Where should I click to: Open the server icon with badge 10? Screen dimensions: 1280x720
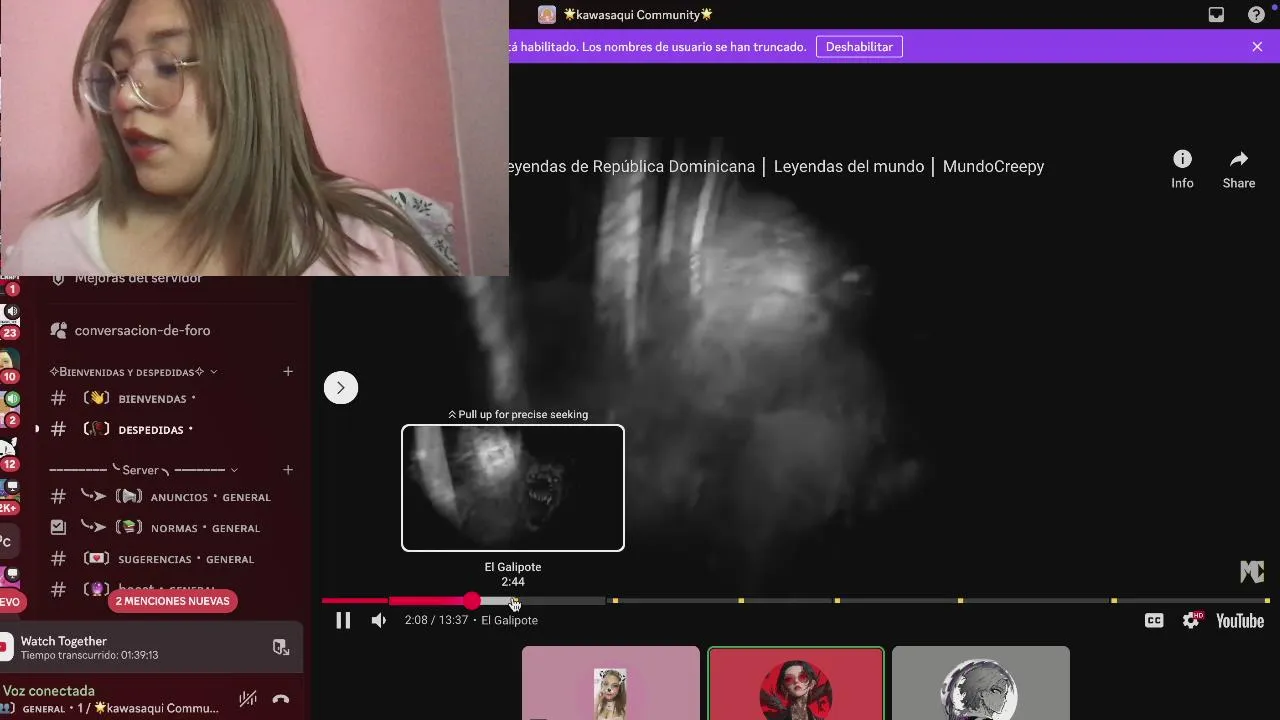point(10,364)
